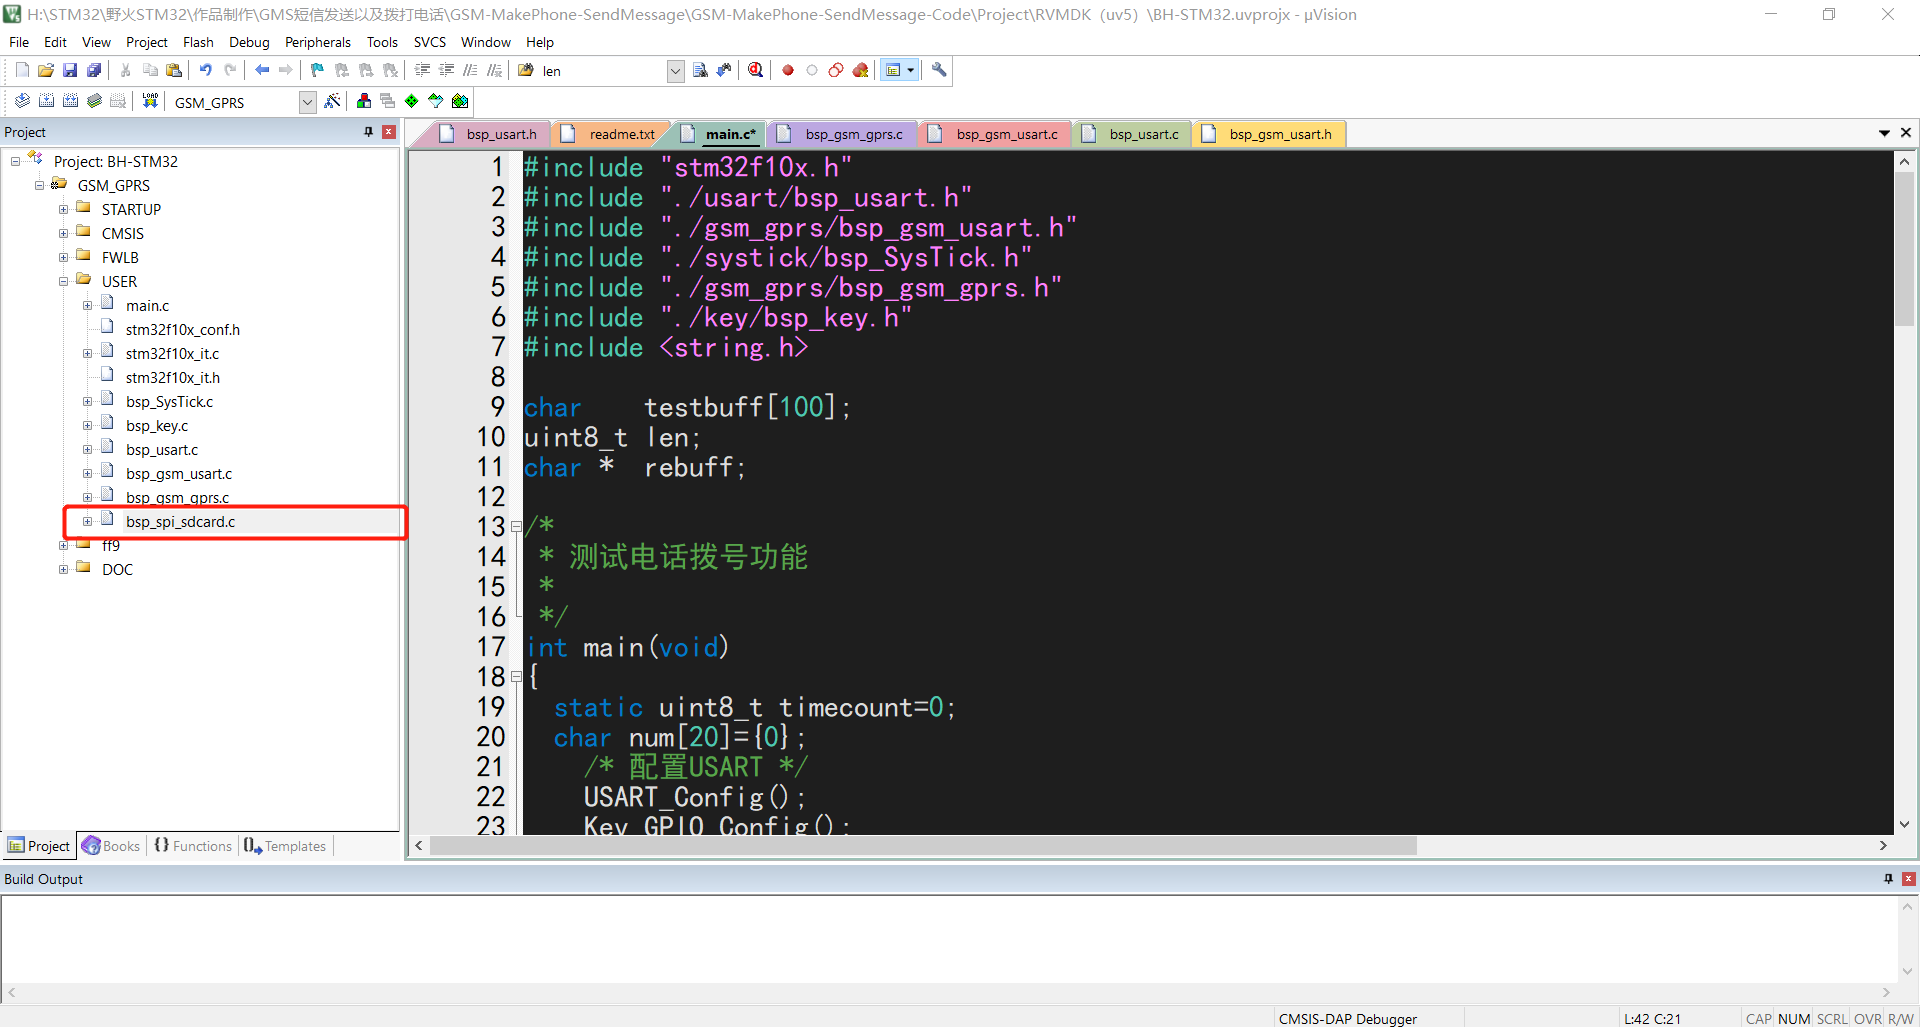Click the Rebuild all target files icon

(x=70, y=101)
